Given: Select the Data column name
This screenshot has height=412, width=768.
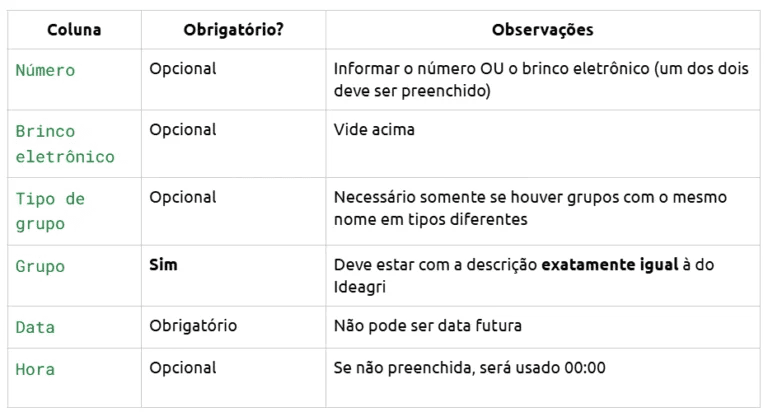Looking at the screenshot, I should (x=35, y=327).
